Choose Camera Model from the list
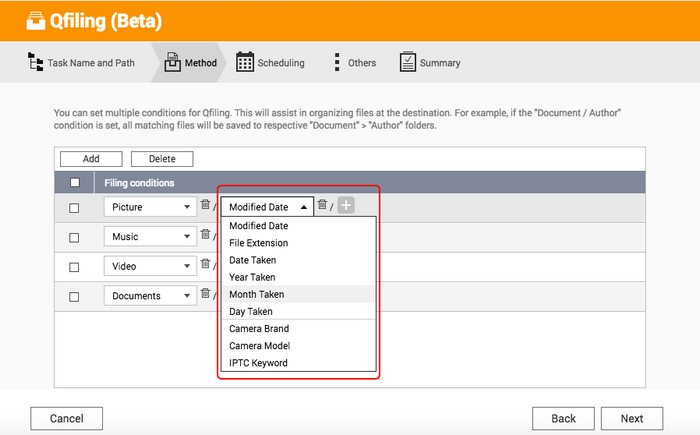Image resolution: width=700 pixels, height=435 pixels. 299,345
